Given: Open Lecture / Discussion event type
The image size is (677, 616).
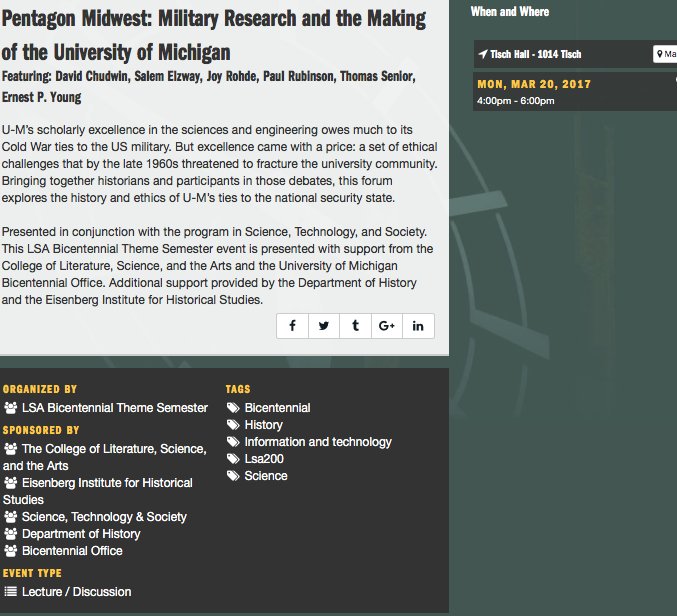Looking at the screenshot, I should click(x=76, y=591).
